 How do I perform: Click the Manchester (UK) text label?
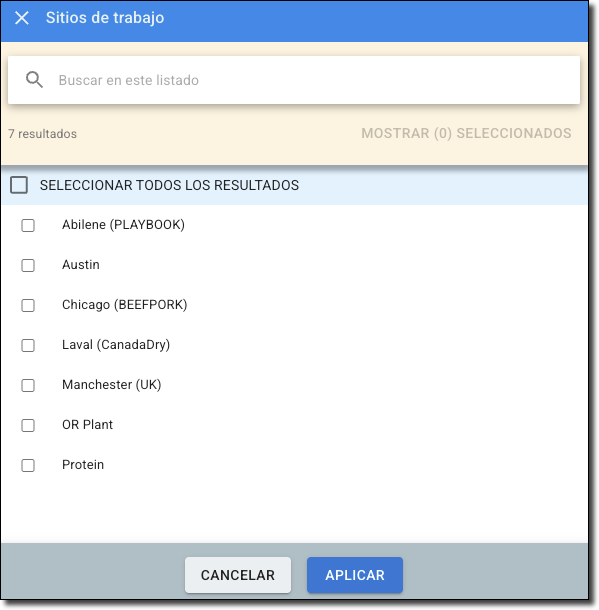pyautogui.click(x=112, y=385)
